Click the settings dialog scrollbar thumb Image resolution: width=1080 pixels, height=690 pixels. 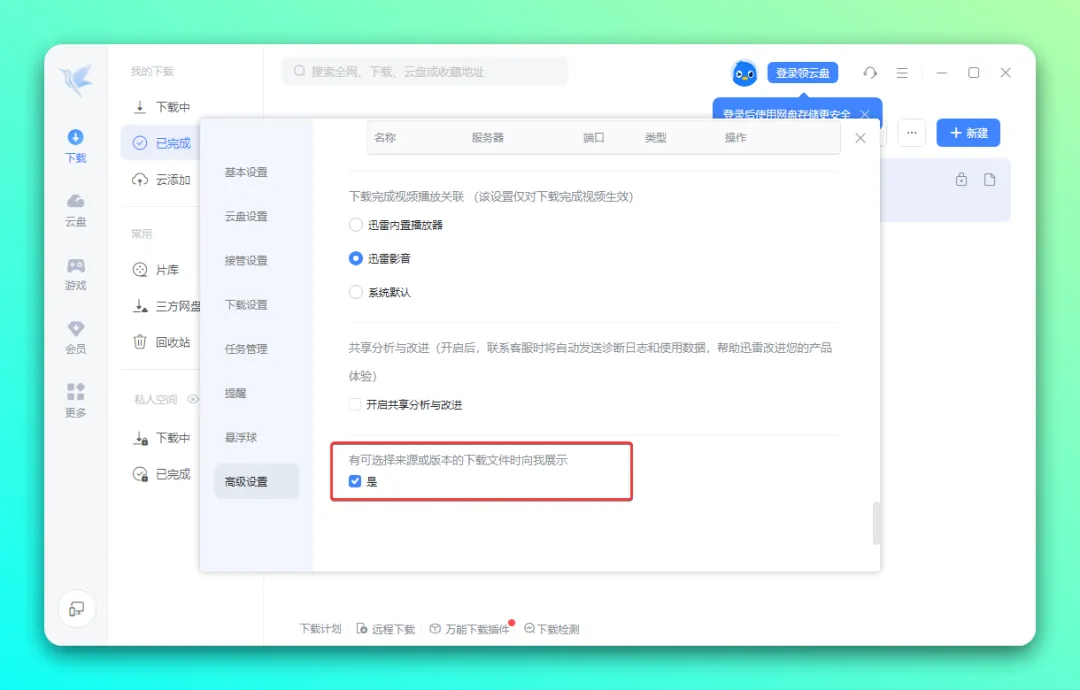[x=876, y=523]
